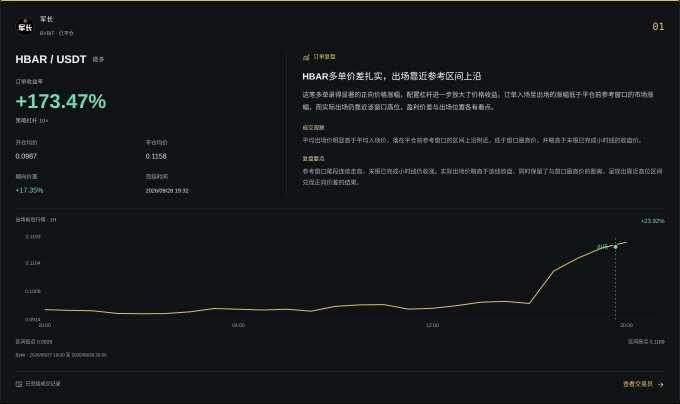
Task: Click the close price 0.1158
Action: 156,156
